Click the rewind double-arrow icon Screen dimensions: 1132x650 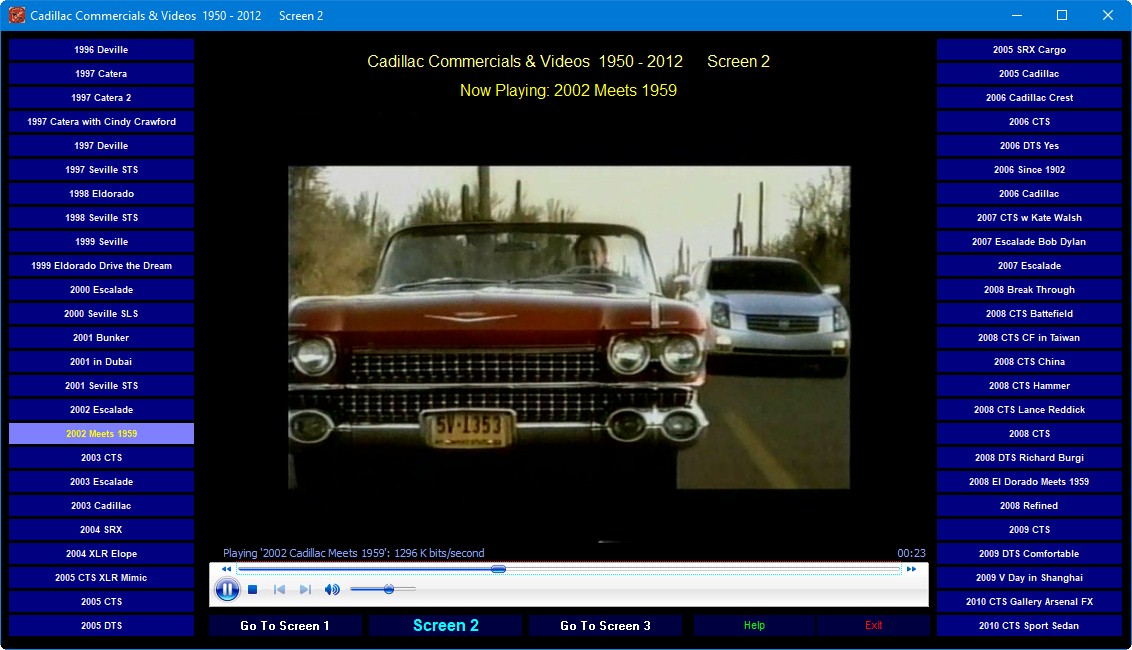point(224,568)
